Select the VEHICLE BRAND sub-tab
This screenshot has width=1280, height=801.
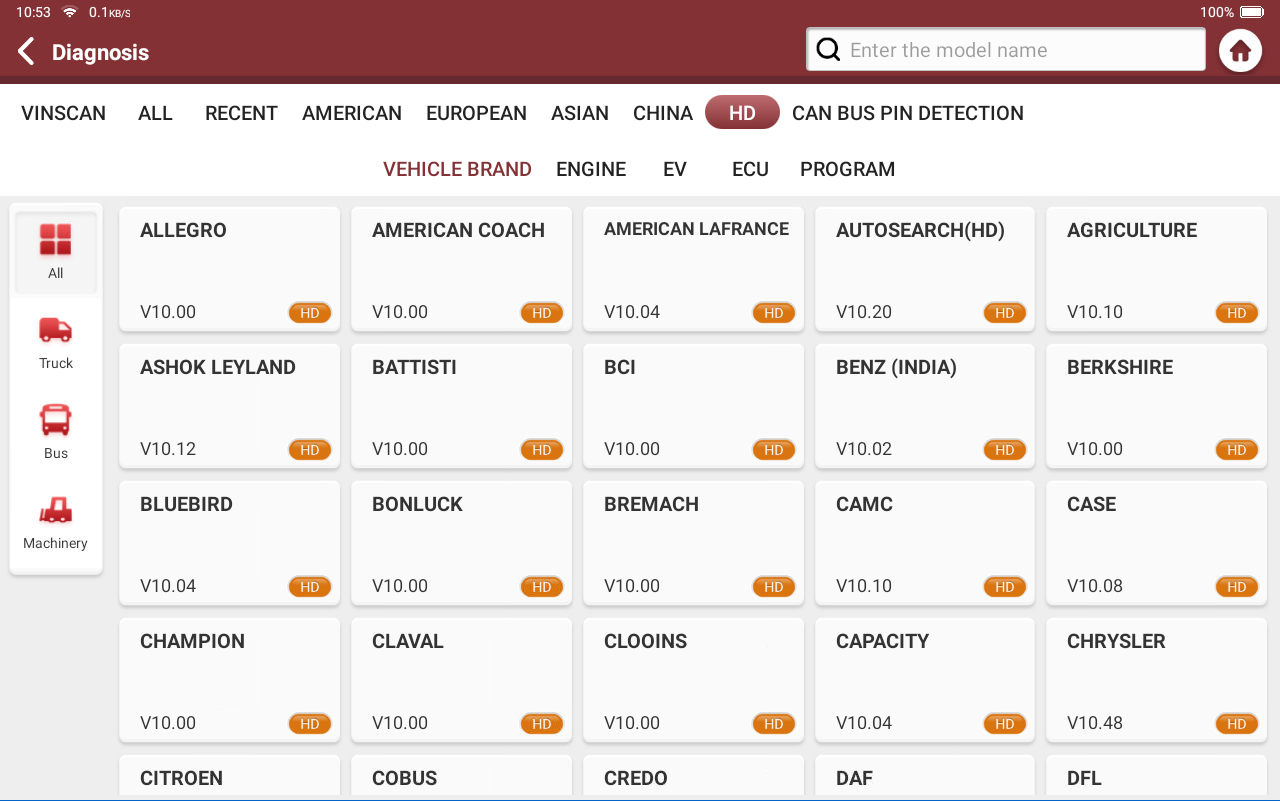[457, 169]
